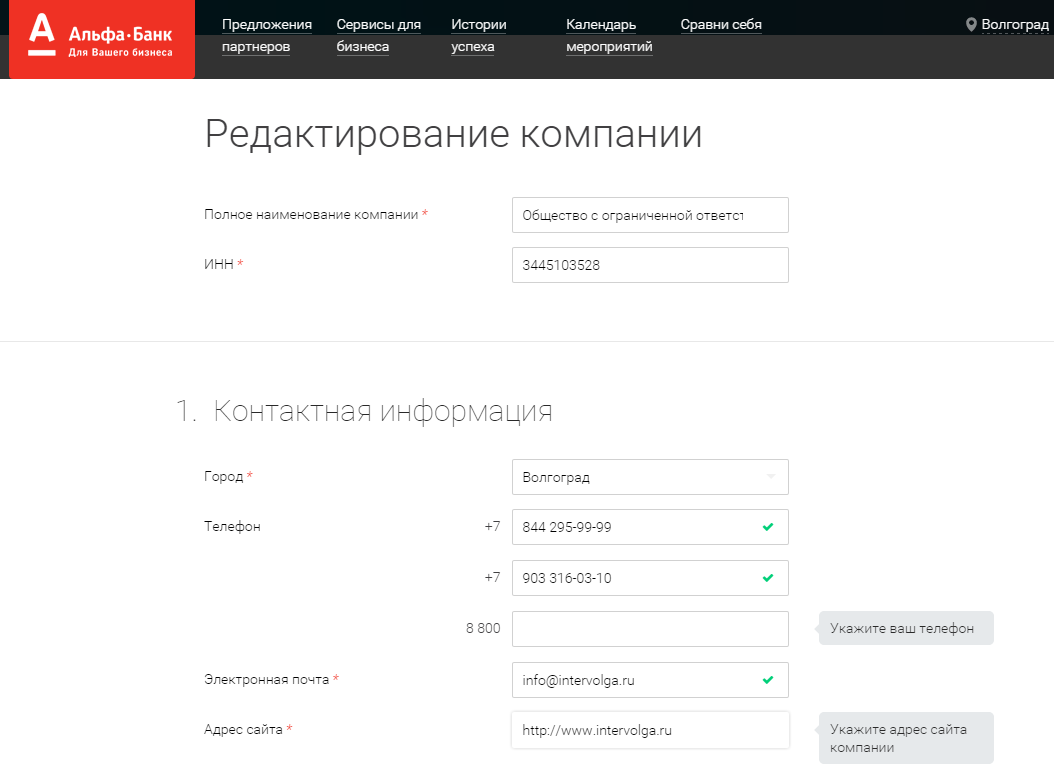Click green checkmark in 844 295-99-99 field

[768, 527]
